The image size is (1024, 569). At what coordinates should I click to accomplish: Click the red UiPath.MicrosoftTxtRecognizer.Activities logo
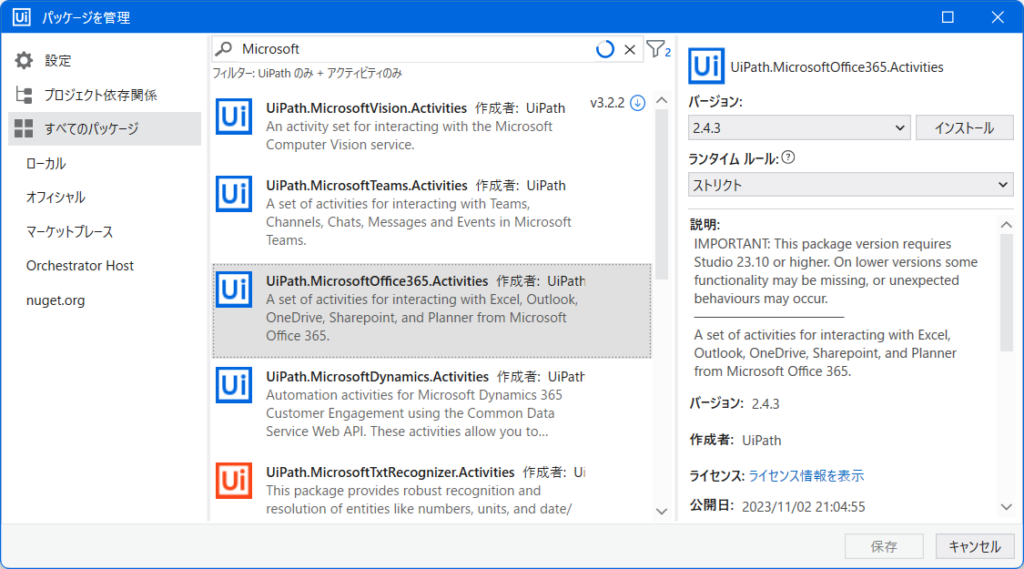coord(234,480)
